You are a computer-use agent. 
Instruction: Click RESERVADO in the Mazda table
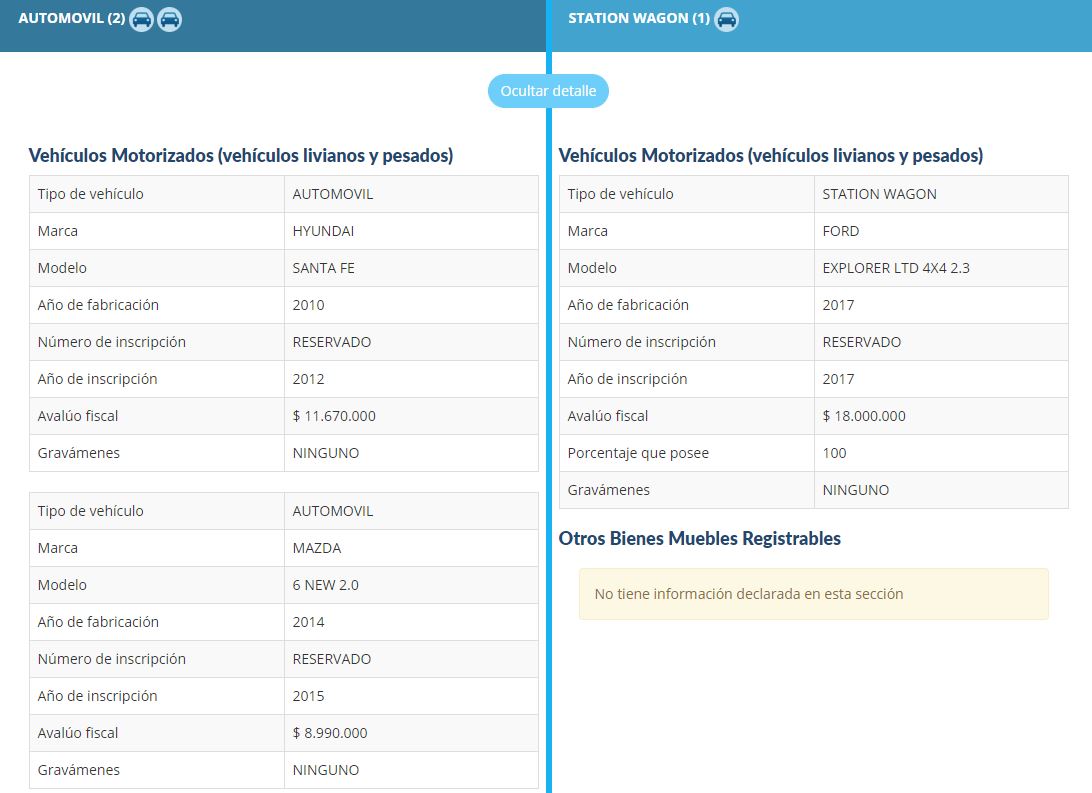(x=332, y=659)
